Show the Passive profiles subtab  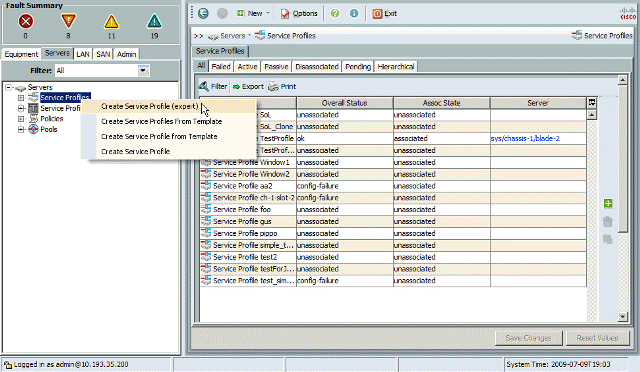pyautogui.click(x=276, y=67)
